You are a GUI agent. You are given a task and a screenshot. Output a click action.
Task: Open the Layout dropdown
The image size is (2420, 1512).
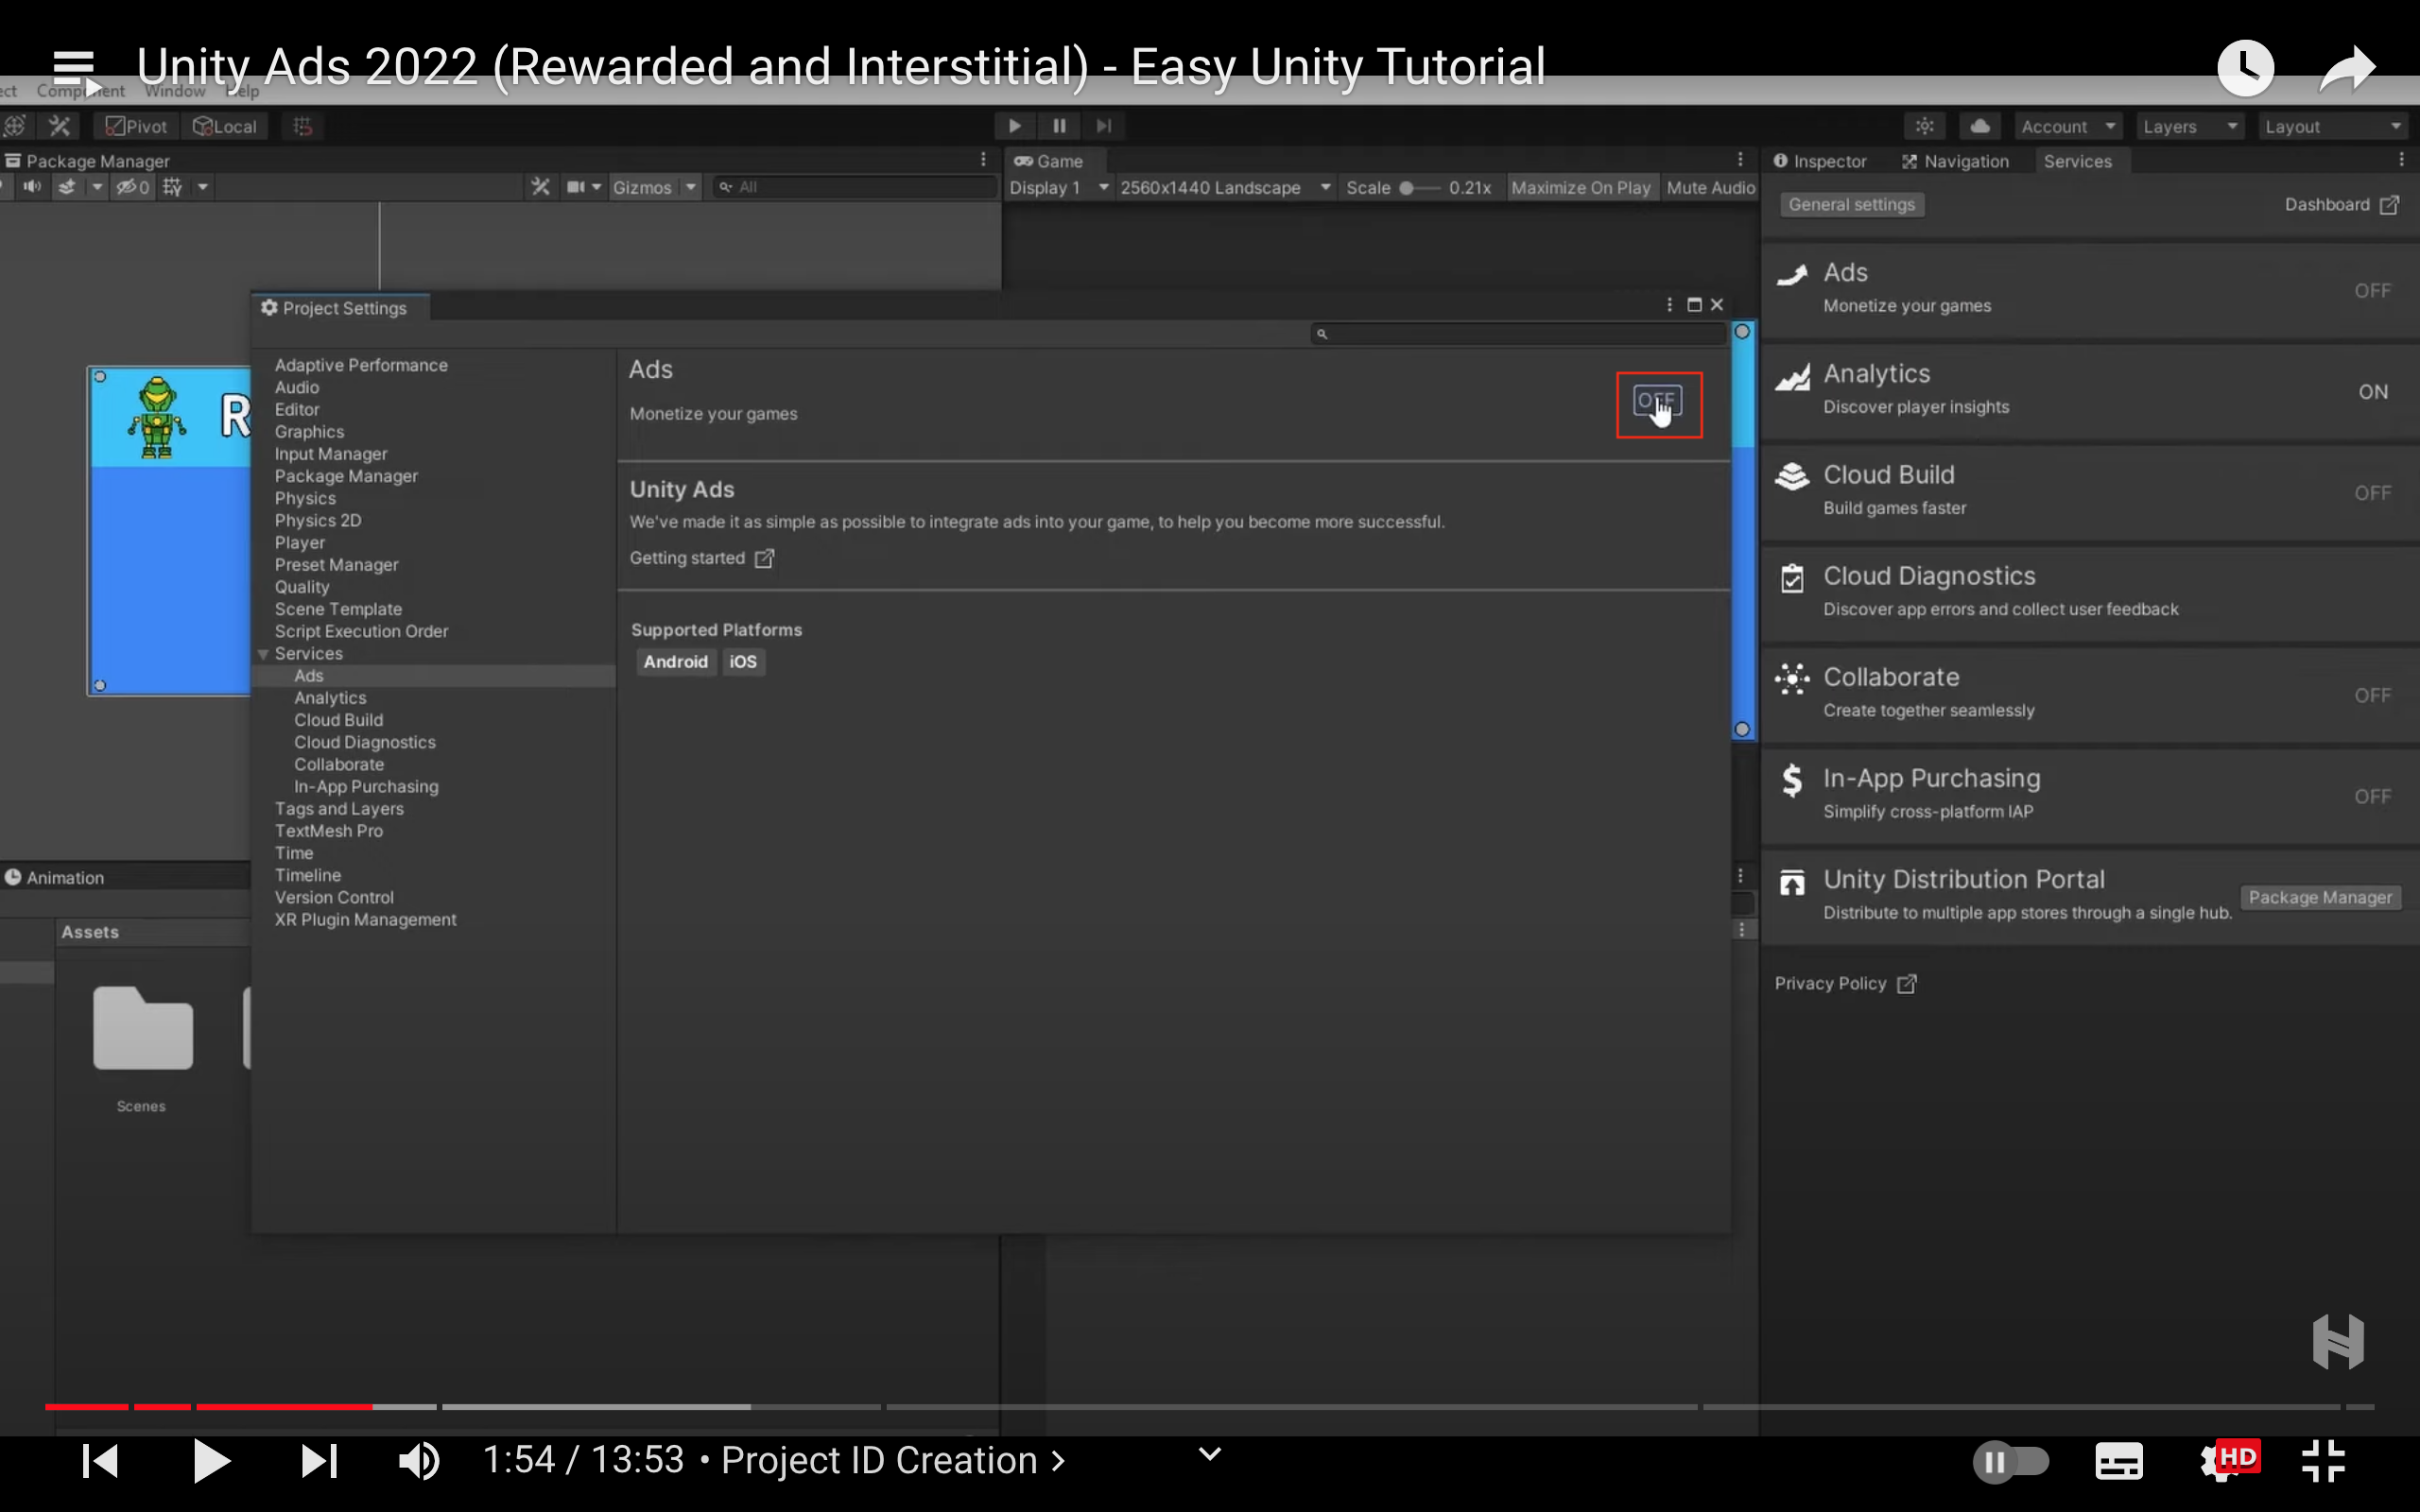tap(2333, 127)
